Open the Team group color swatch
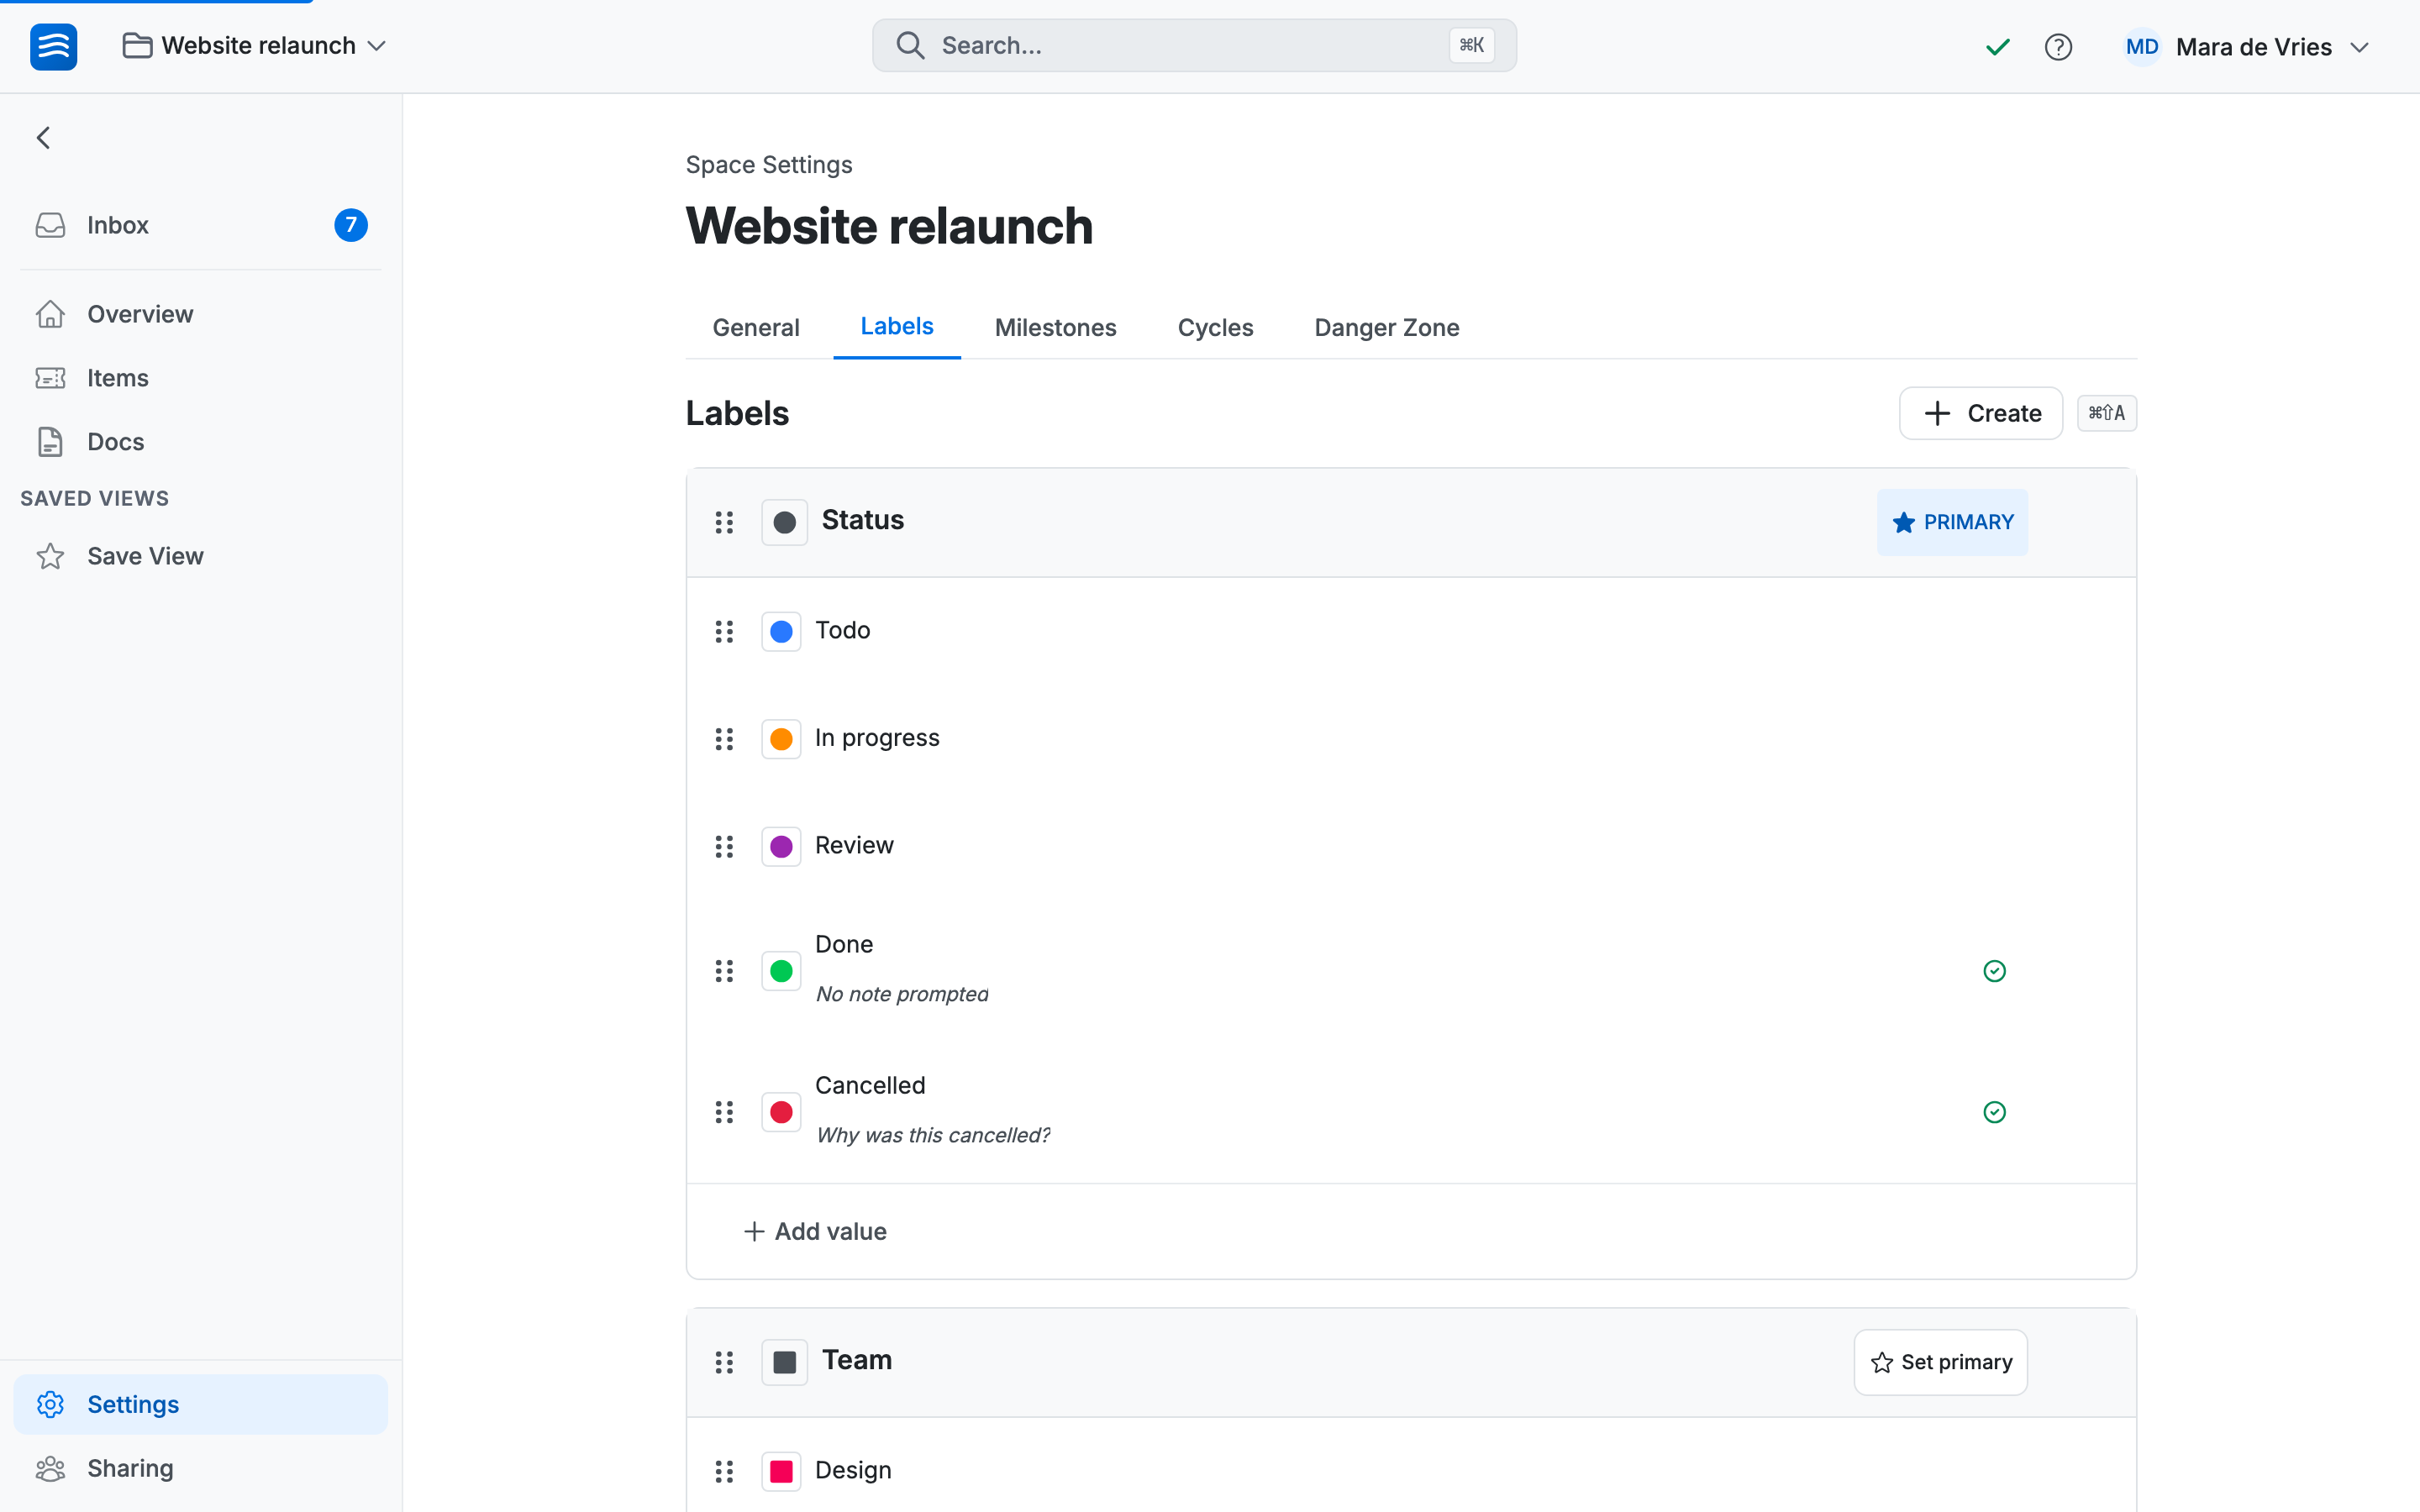 coord(784,1362)
